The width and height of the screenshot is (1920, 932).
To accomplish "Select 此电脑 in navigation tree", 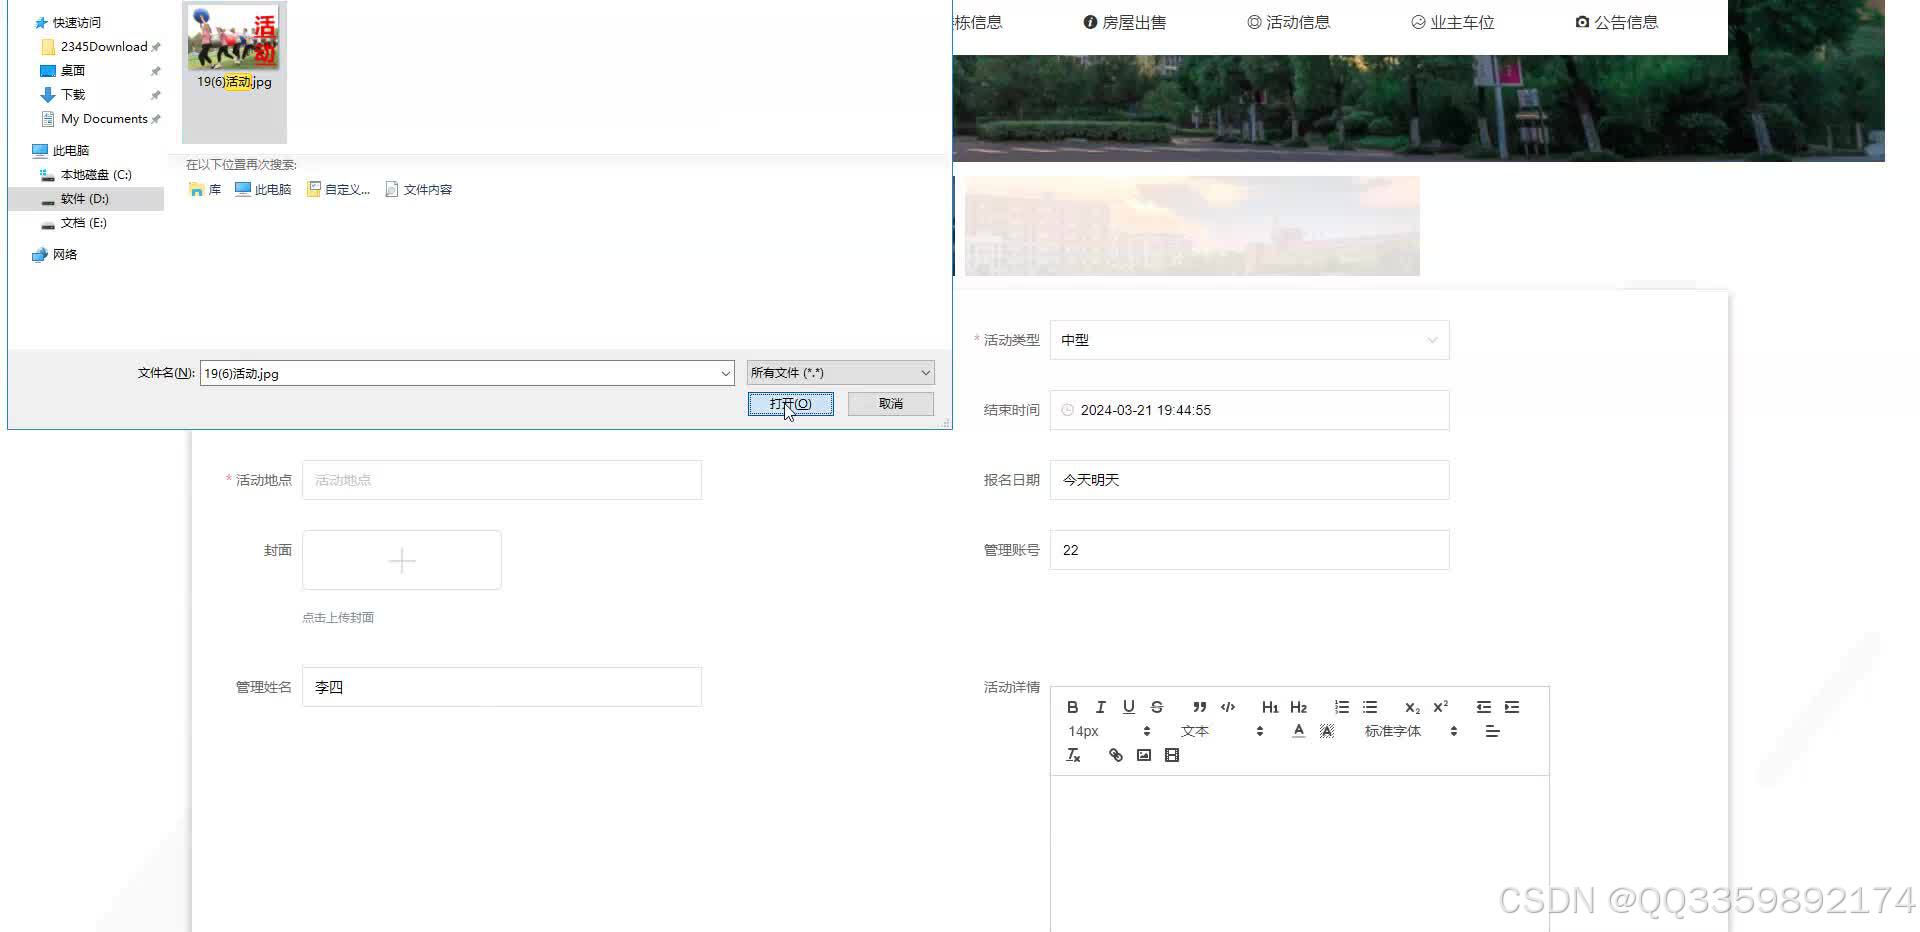I will click(x=70, y=150).
